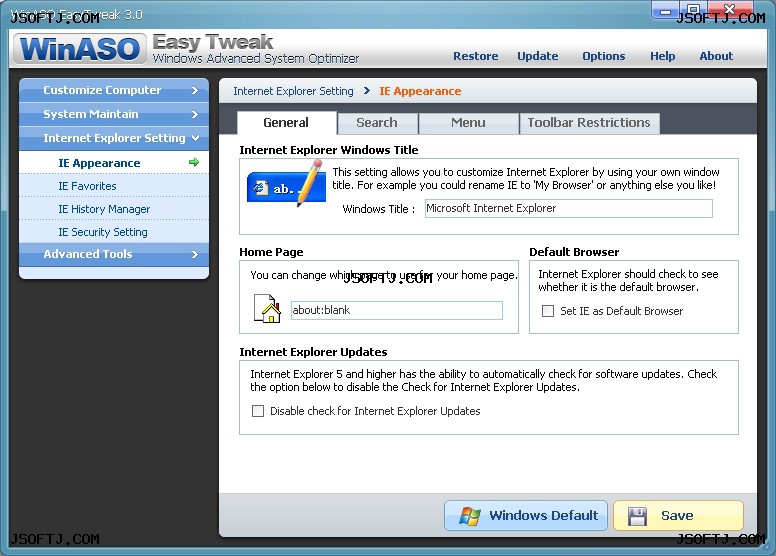
Task: Open the Advanced Tools section
Action: tap(114, 254)
